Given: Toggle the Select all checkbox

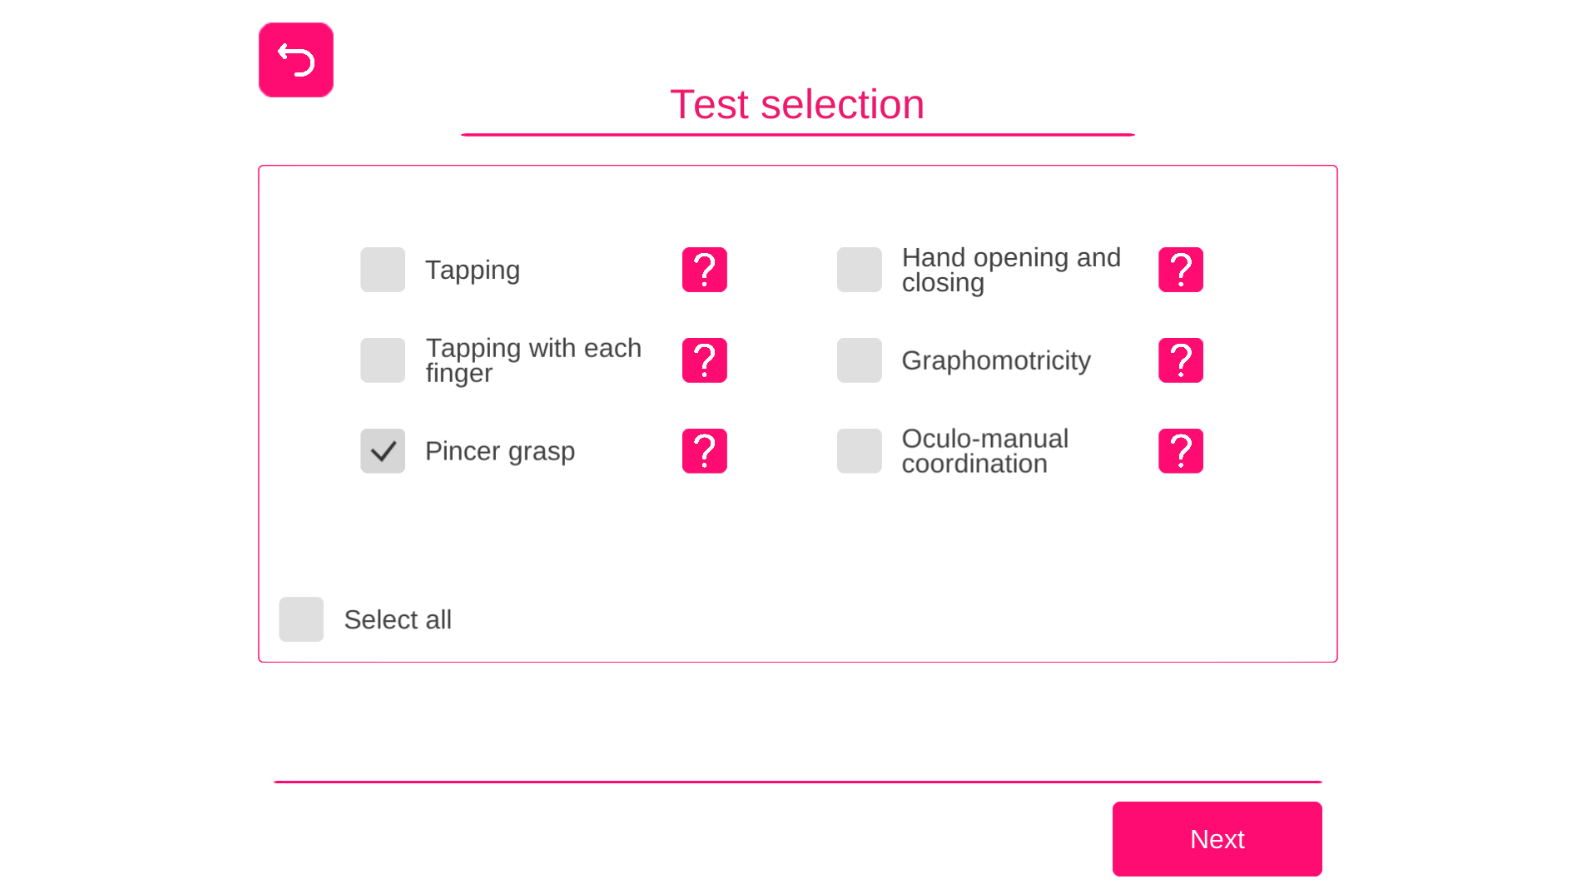Looking at the screenshot, I should pyautogui.click(x=301, y=619).
